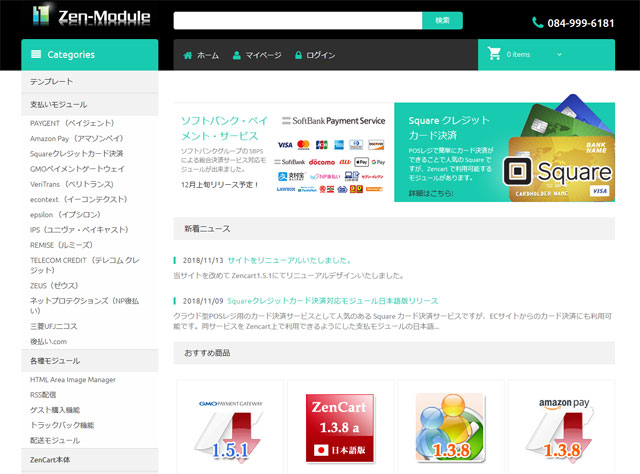640x474 pixels.
Task: Click the user icon beside マイページ
Action: pos(236,55)
